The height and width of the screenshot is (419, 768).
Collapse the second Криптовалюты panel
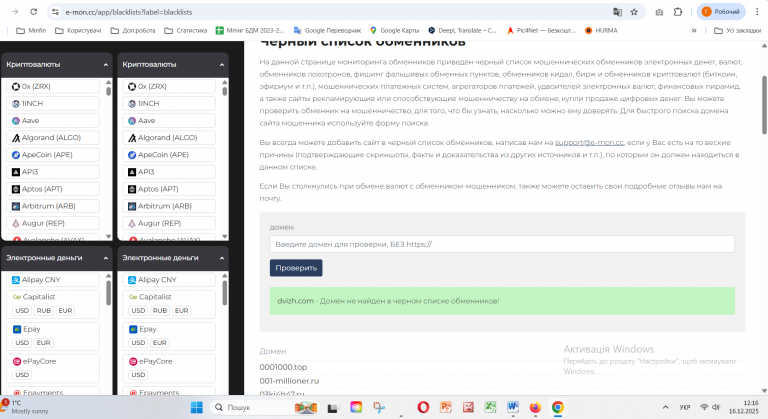click(x=222, y=65)
